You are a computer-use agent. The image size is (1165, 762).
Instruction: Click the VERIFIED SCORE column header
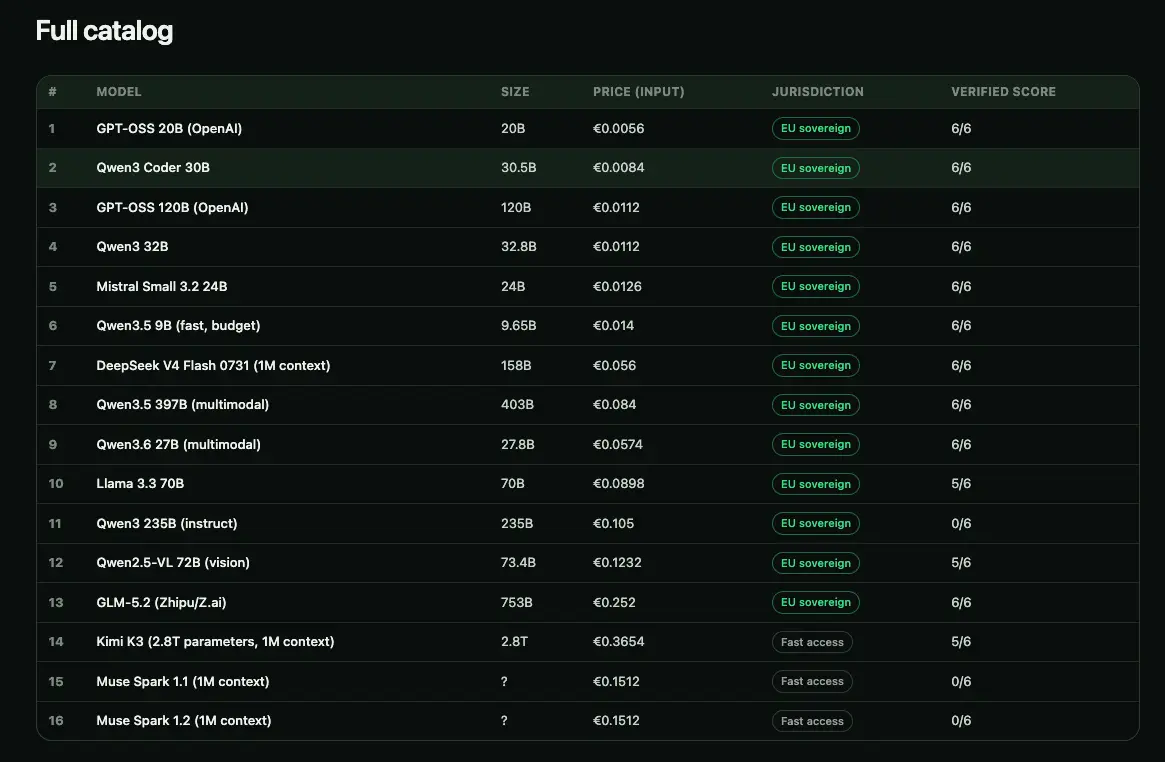[x=1003, y=91]
